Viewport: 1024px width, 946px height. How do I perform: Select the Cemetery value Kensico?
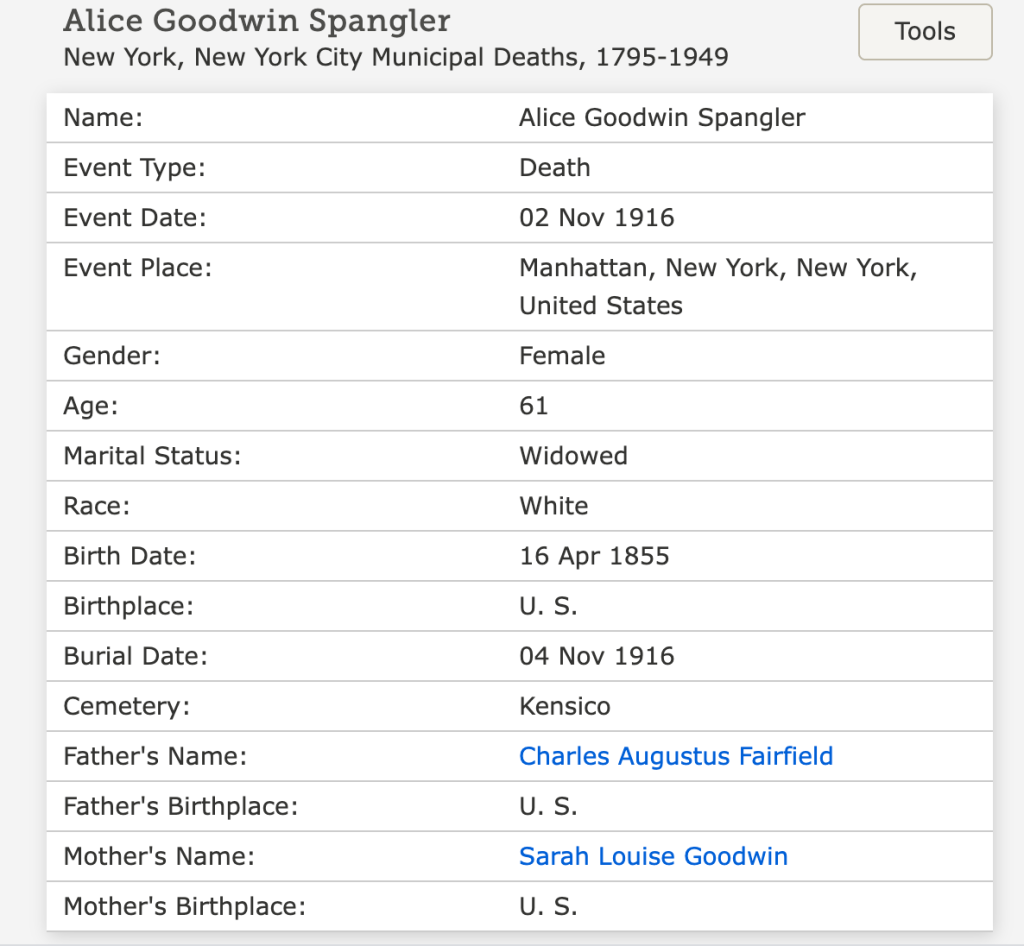[565, 706]
